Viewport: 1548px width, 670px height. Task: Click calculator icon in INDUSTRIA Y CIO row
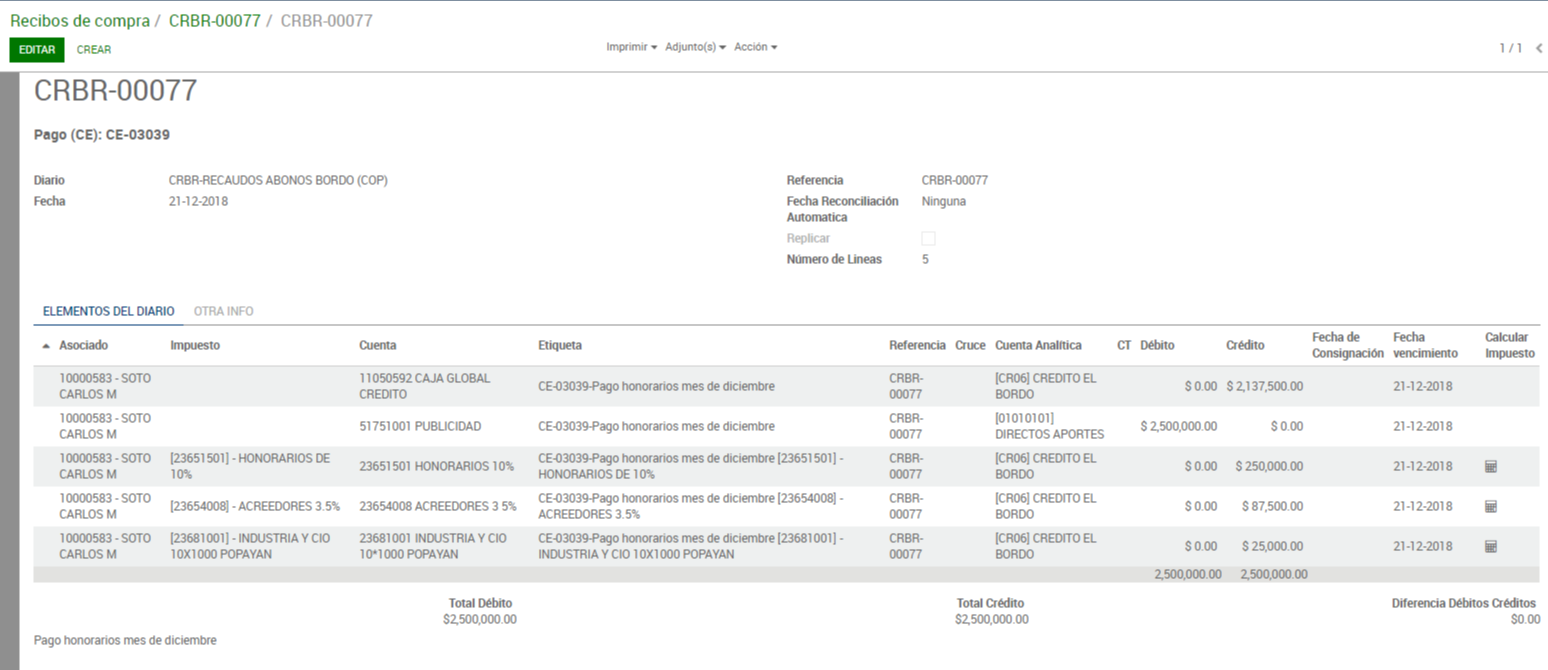coord(1490,547)
